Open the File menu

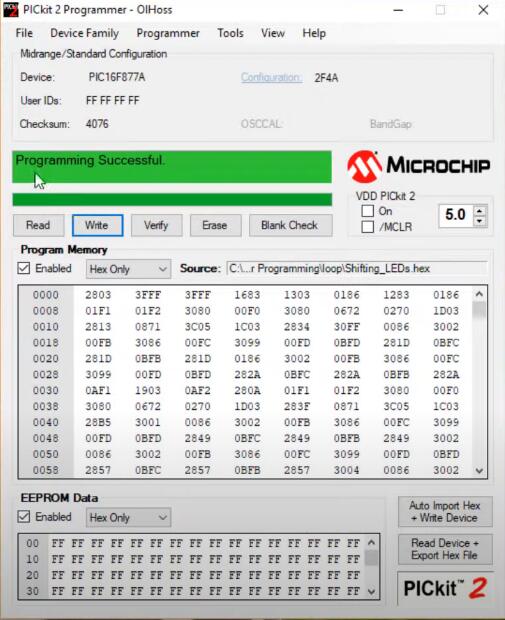tap(24, 33)
